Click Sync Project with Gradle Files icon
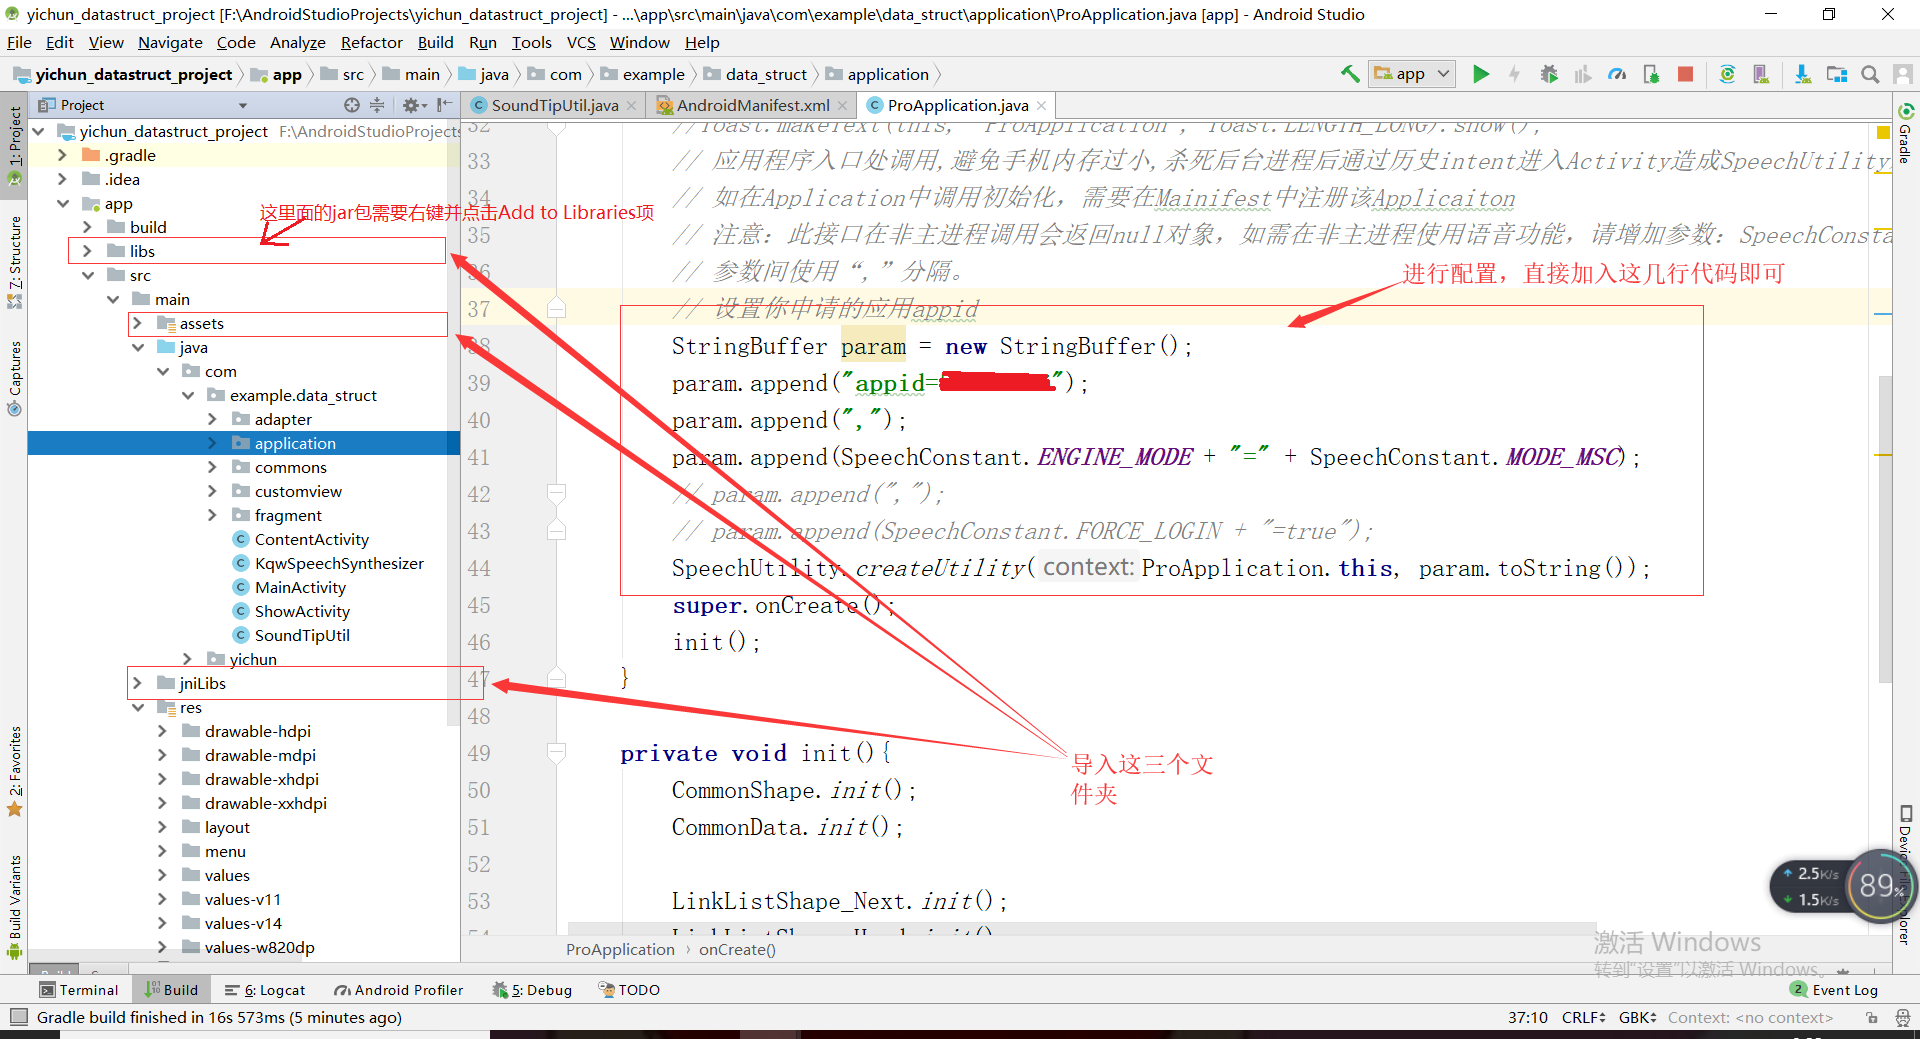This screenshot has height=1039, width=1920. 1727,74
